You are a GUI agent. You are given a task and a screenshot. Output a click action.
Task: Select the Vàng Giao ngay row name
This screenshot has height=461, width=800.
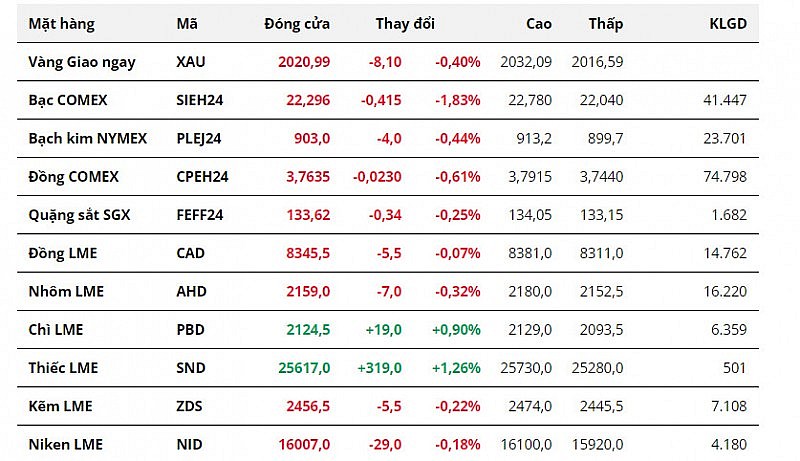click(x=82, y=62)
